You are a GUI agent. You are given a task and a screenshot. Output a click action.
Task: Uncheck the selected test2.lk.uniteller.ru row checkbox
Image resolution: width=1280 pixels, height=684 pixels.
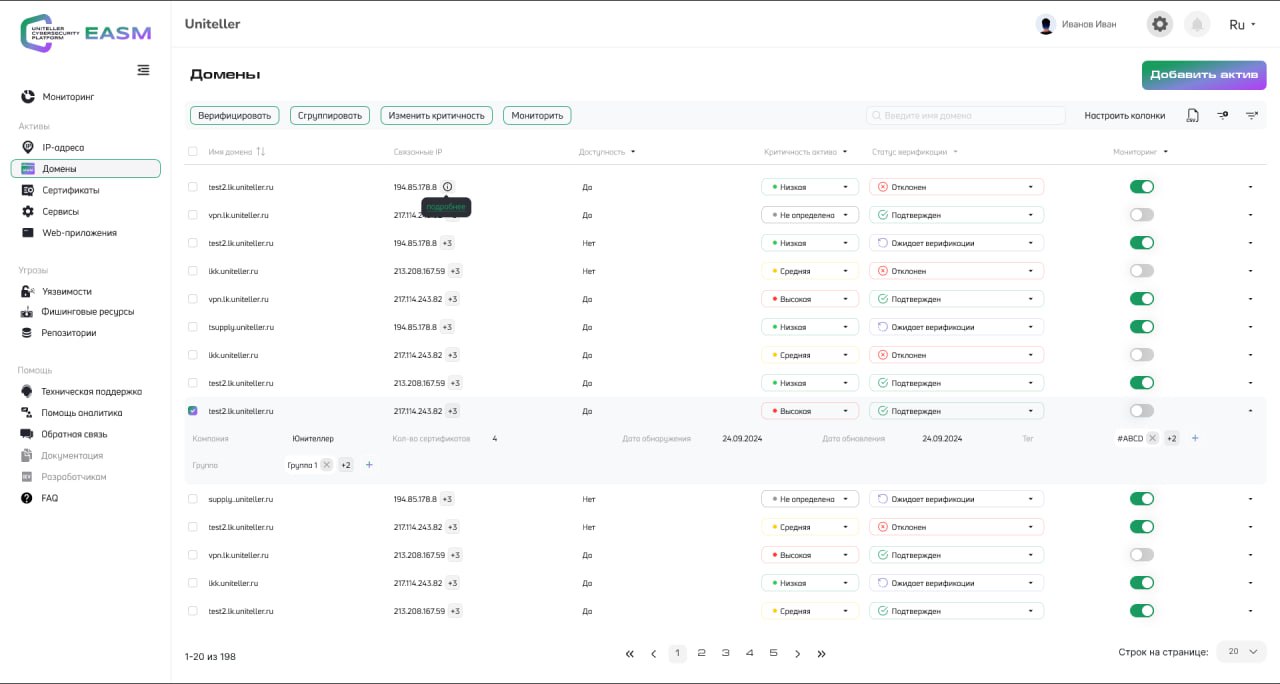point(193,411)
